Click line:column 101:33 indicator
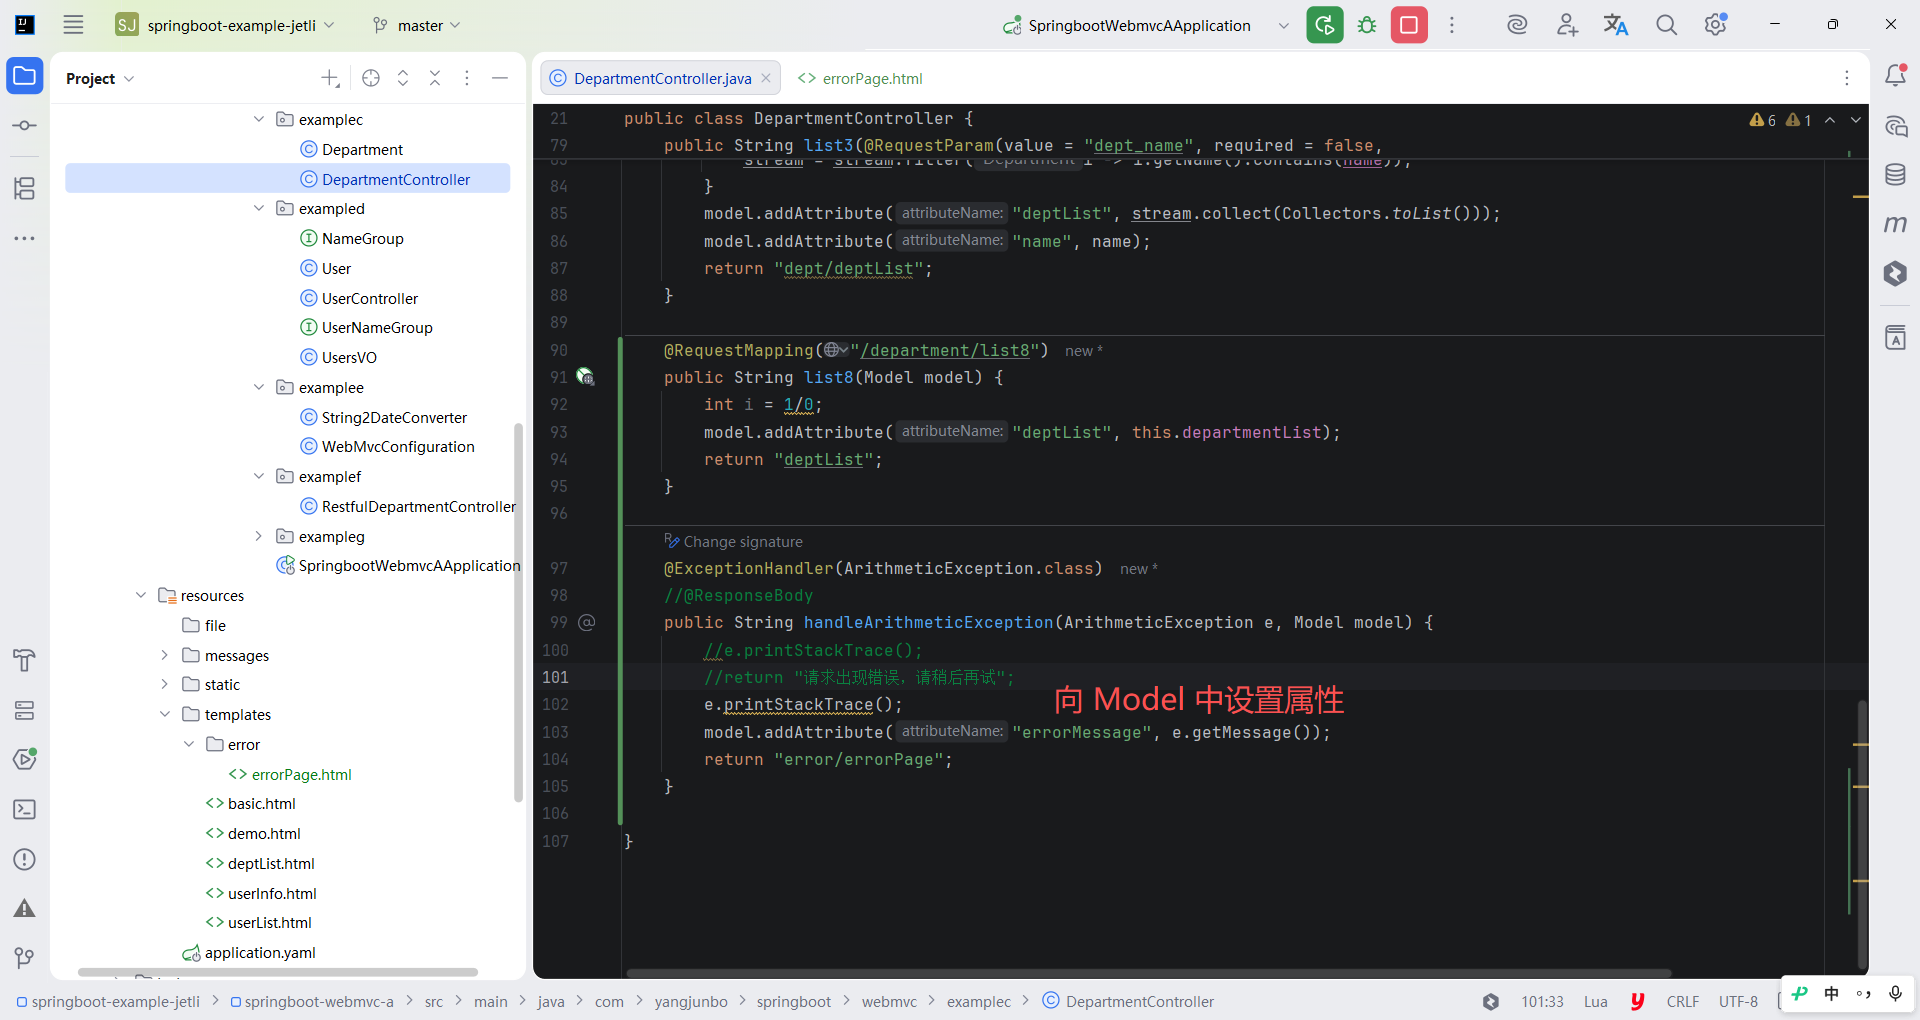Screen dimensions: 1920x1020 click(x=1542, y=1001)
